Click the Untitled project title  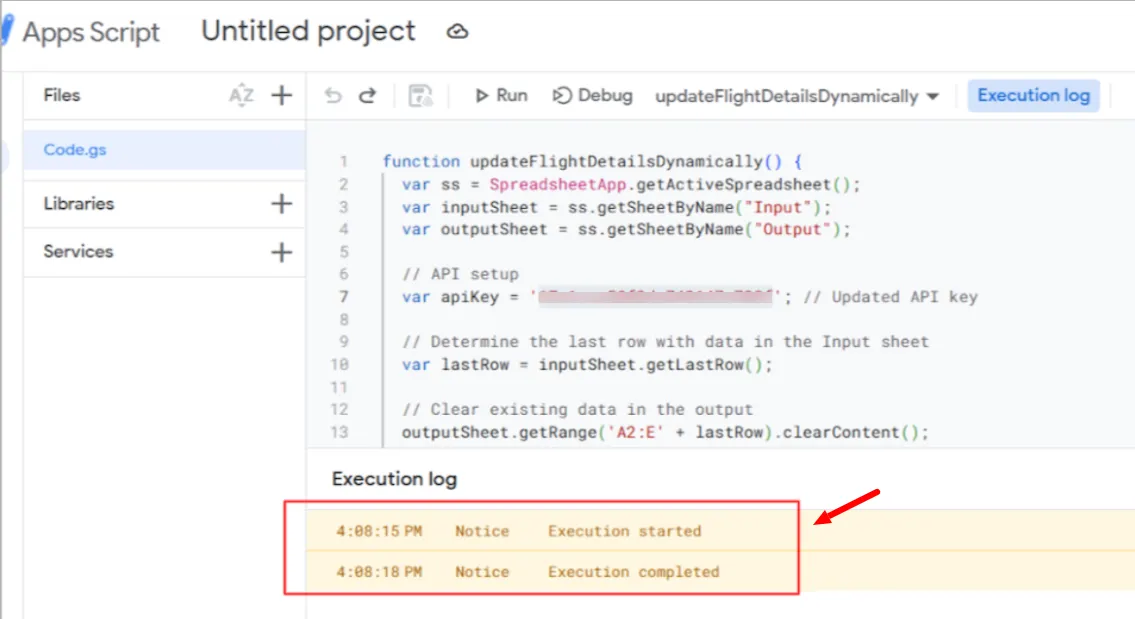pos(308,31)
